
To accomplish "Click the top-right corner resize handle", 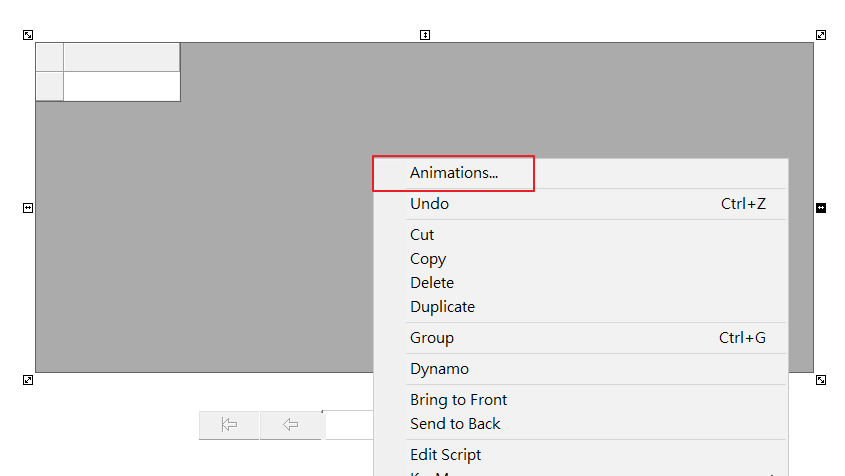I will point(821,35).
